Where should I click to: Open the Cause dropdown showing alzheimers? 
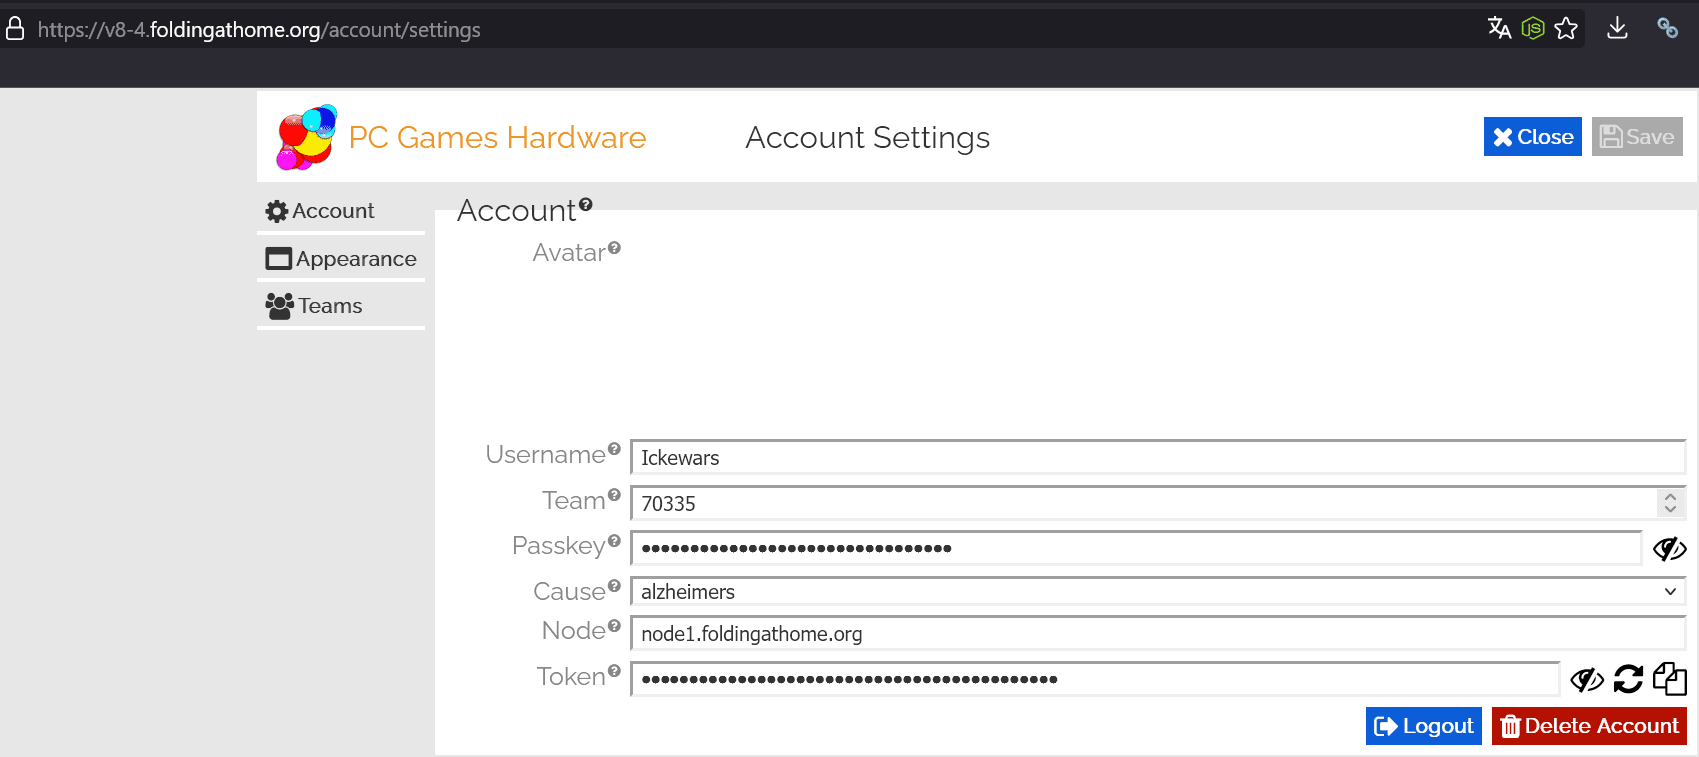pyautogui.click(x=1158, y=592)
